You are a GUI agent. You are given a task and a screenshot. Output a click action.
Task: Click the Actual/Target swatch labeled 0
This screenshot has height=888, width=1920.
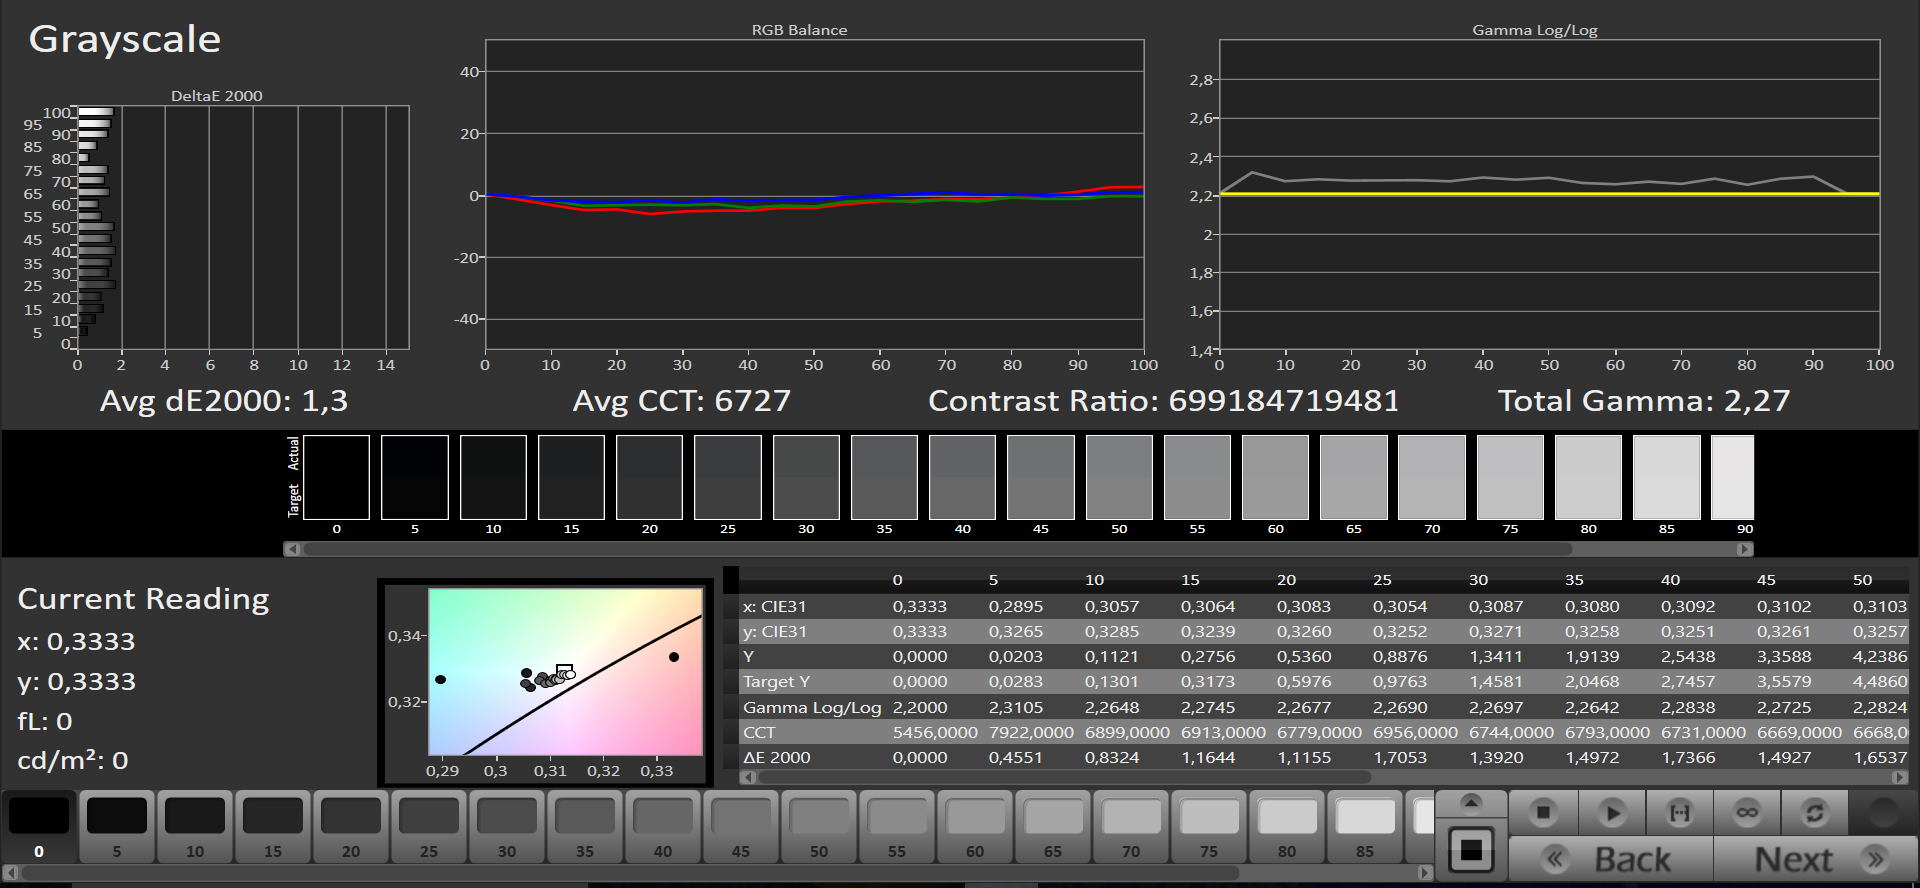click(x=337, y=477)
